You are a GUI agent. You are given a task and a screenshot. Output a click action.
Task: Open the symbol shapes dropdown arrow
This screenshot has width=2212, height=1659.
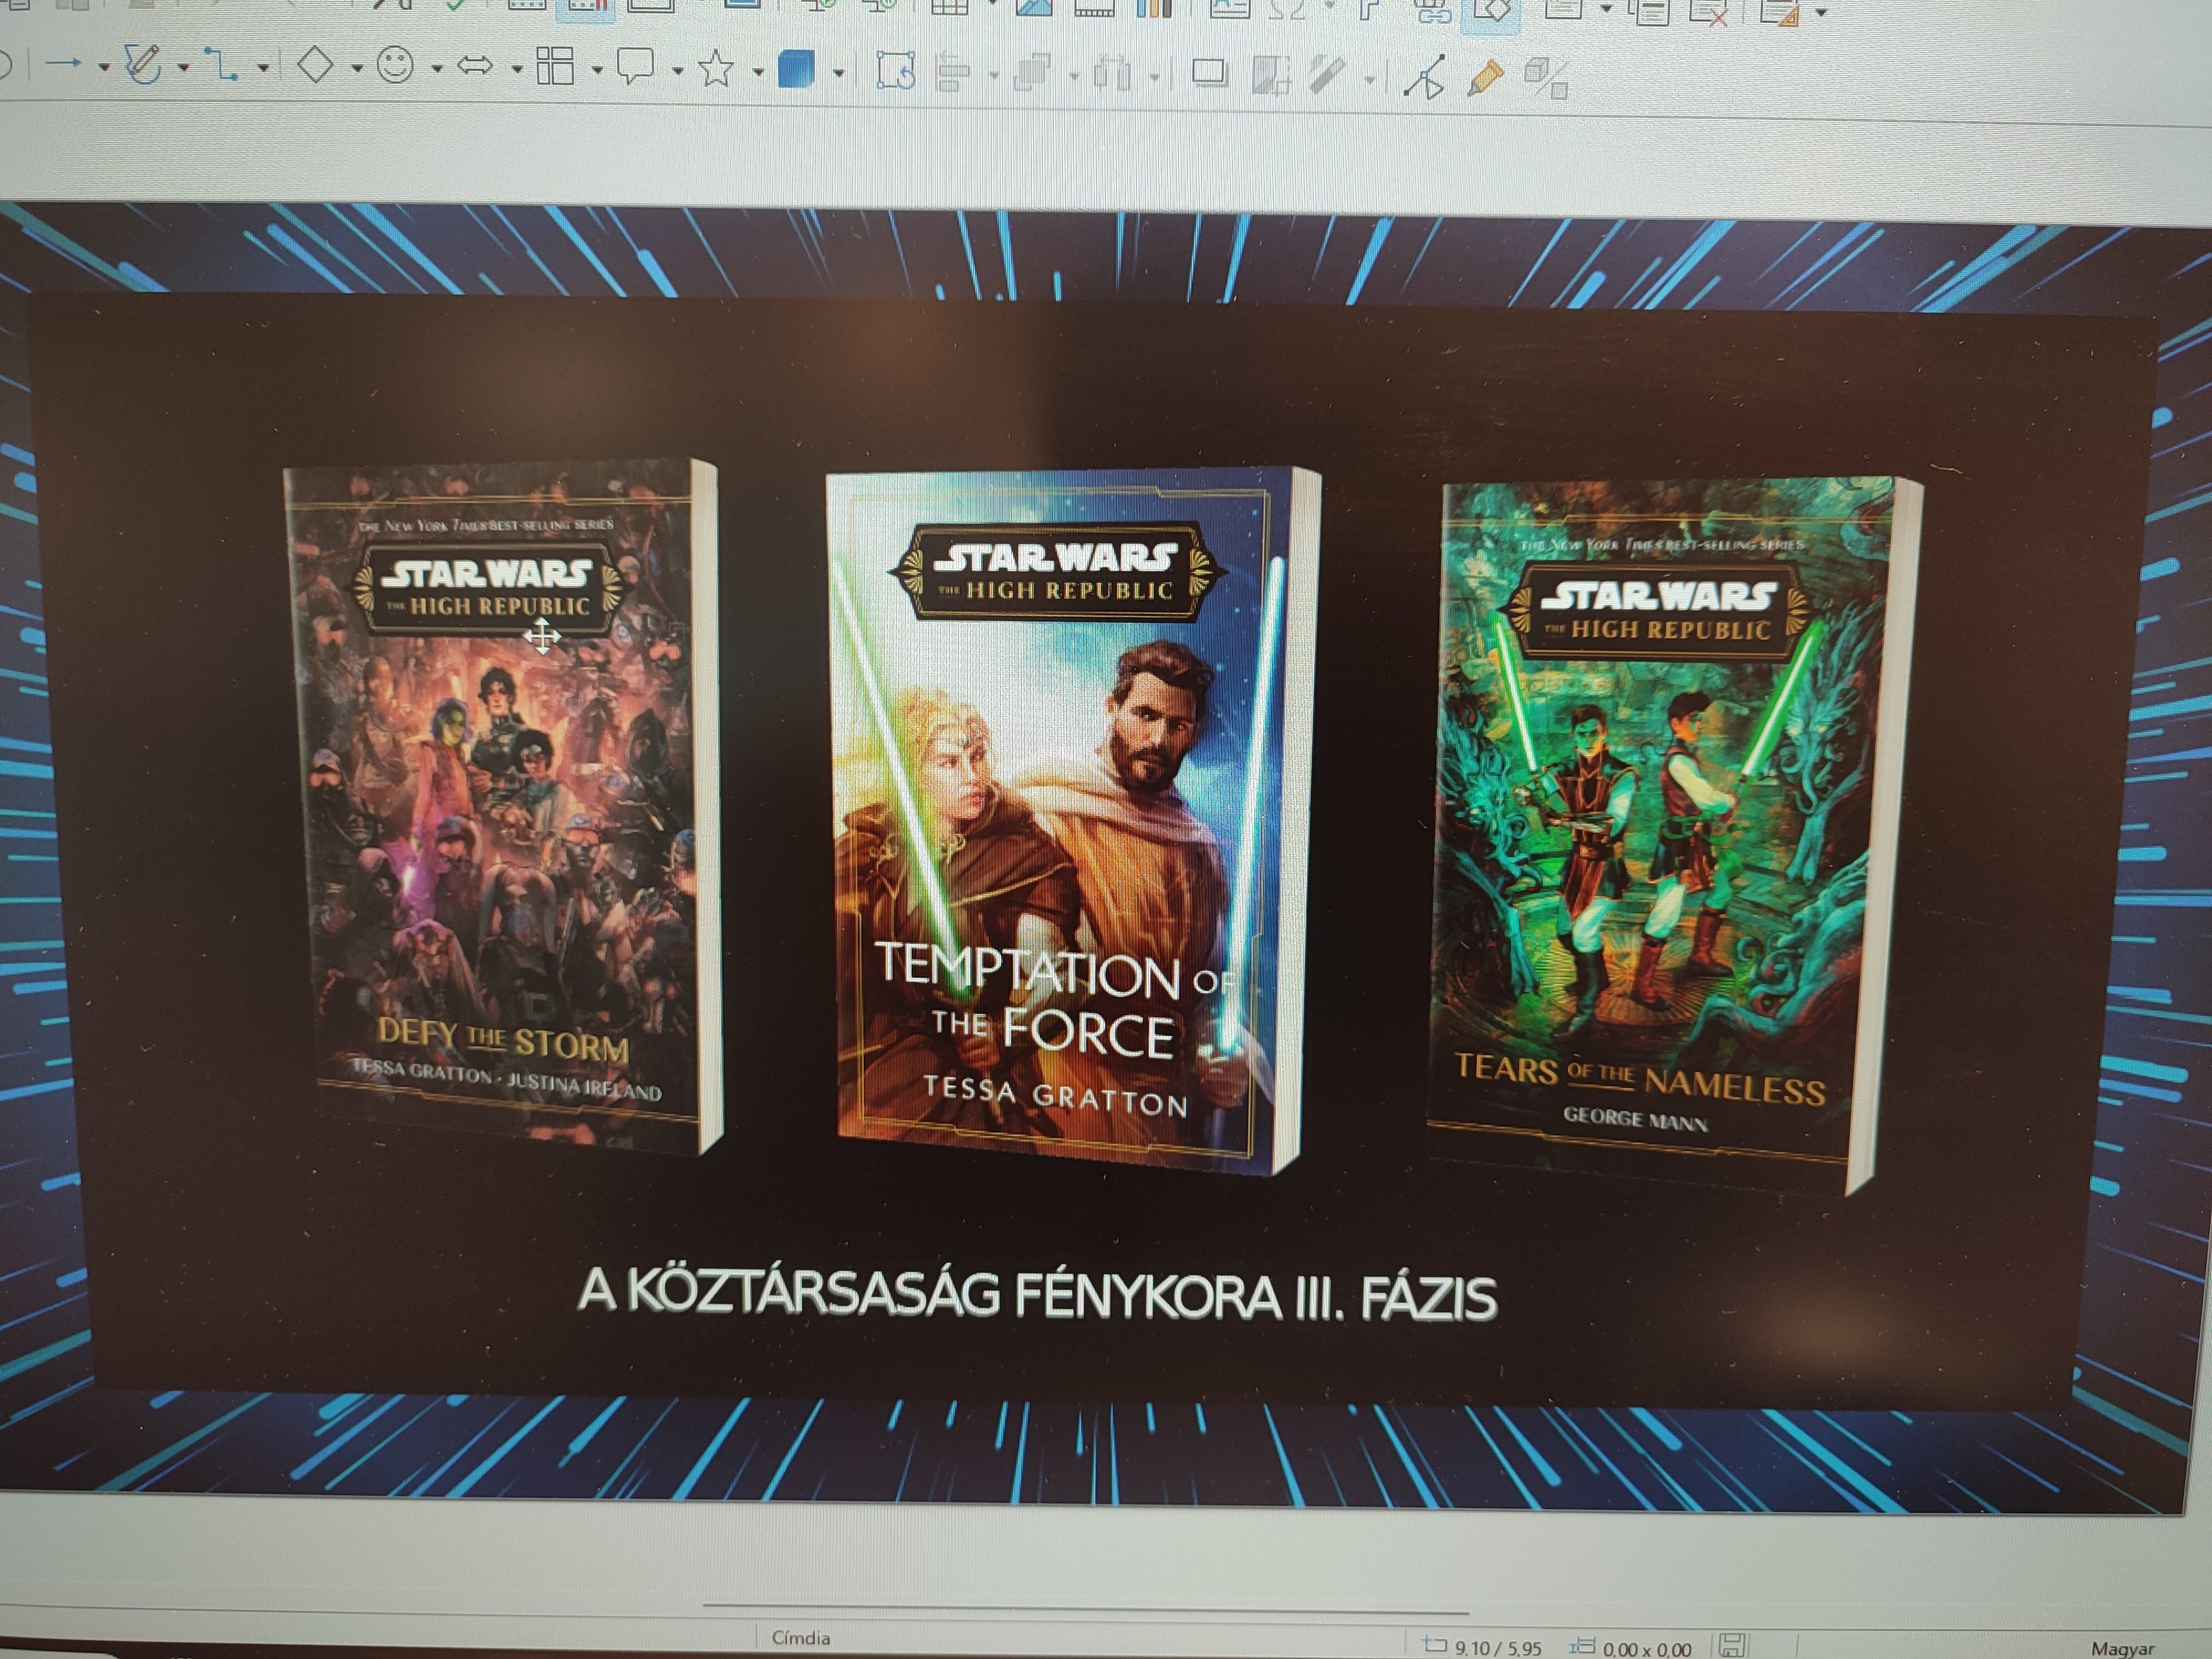pos(437,69)
